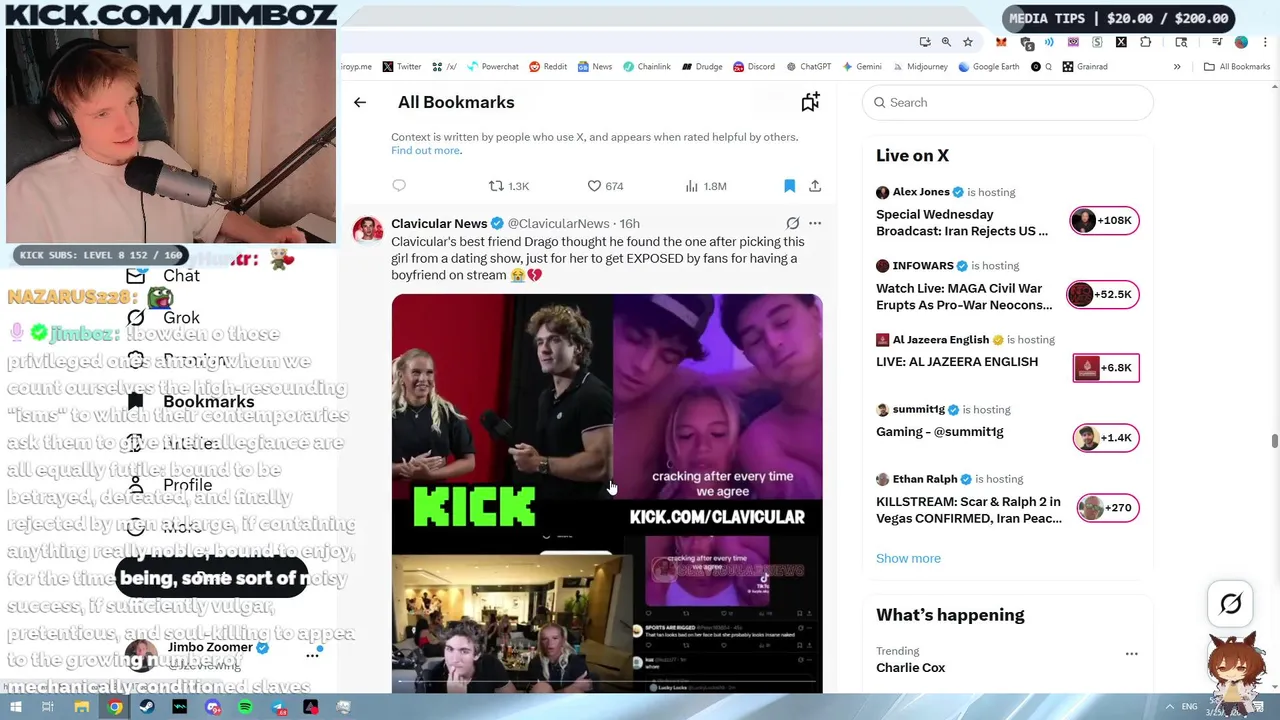The width and height of the screenshot is (1280, 720).
Task: Share the post with 1.8M views
Action: coord(815,186)
